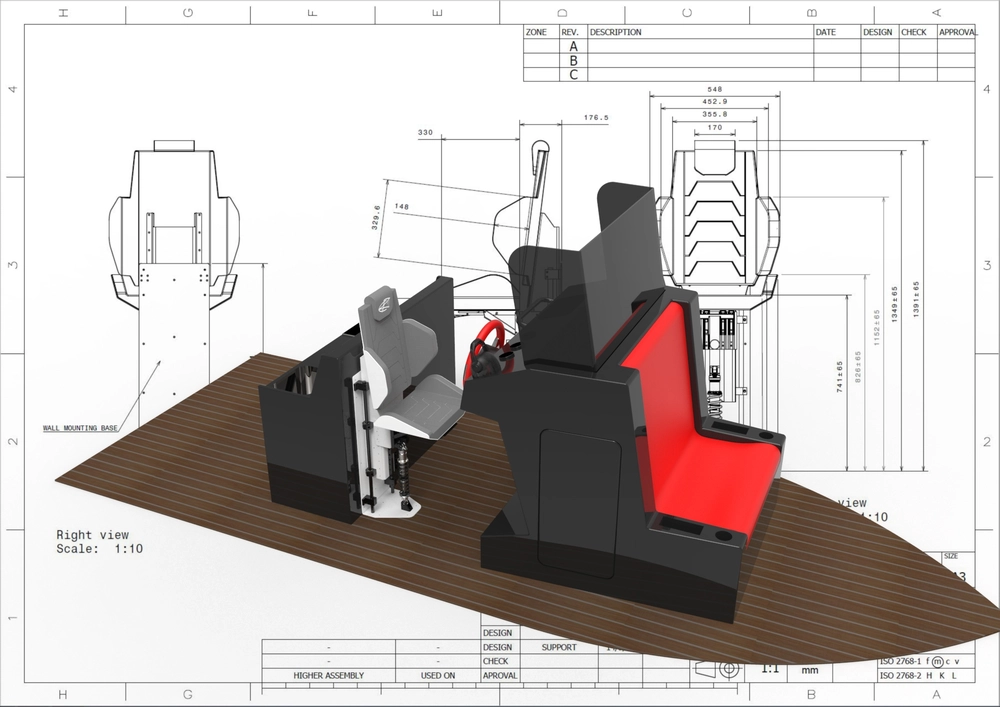Click the crosshair circle beside the projection symbol
Image resolution: width=1000 pixels, height=707 pixels.
pyautogui.click(x=729, y=667)
